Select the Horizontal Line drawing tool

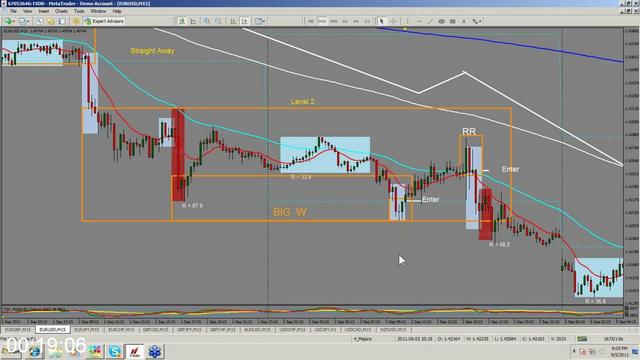coord(419,21)
